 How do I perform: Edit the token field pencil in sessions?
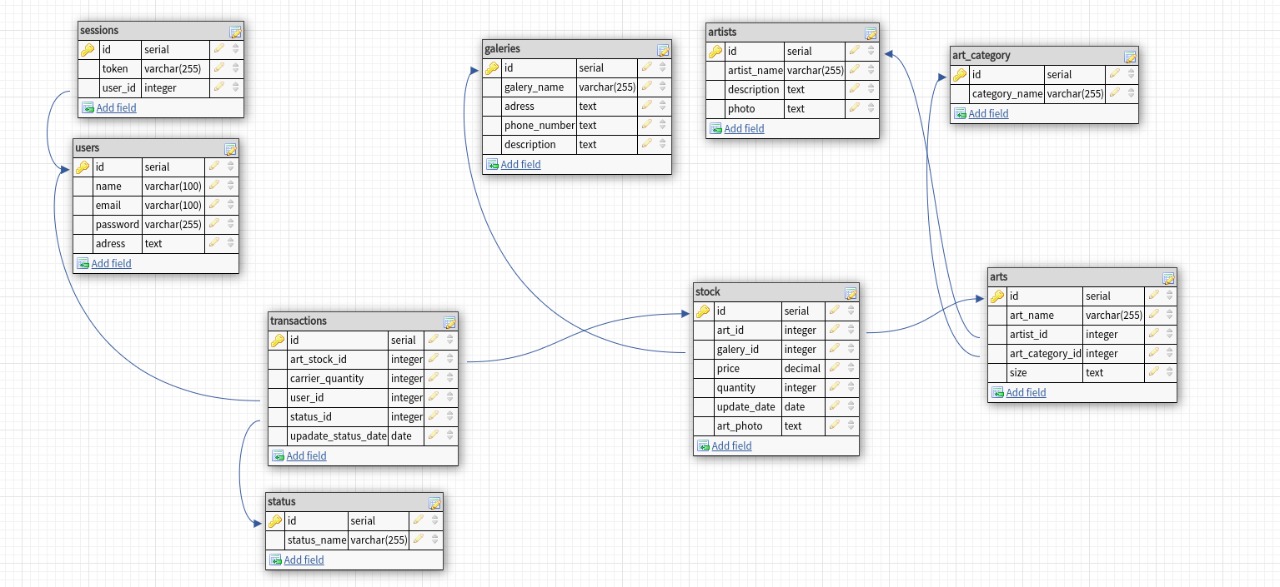219,68
